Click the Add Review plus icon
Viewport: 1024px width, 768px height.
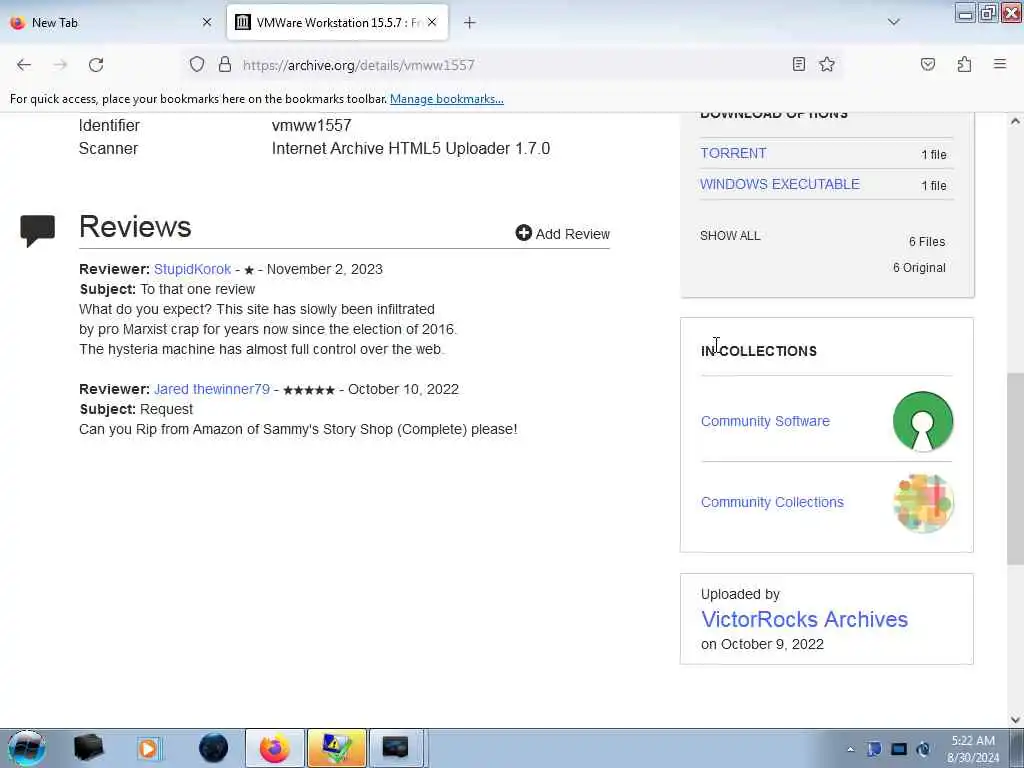tap(523, 233)
